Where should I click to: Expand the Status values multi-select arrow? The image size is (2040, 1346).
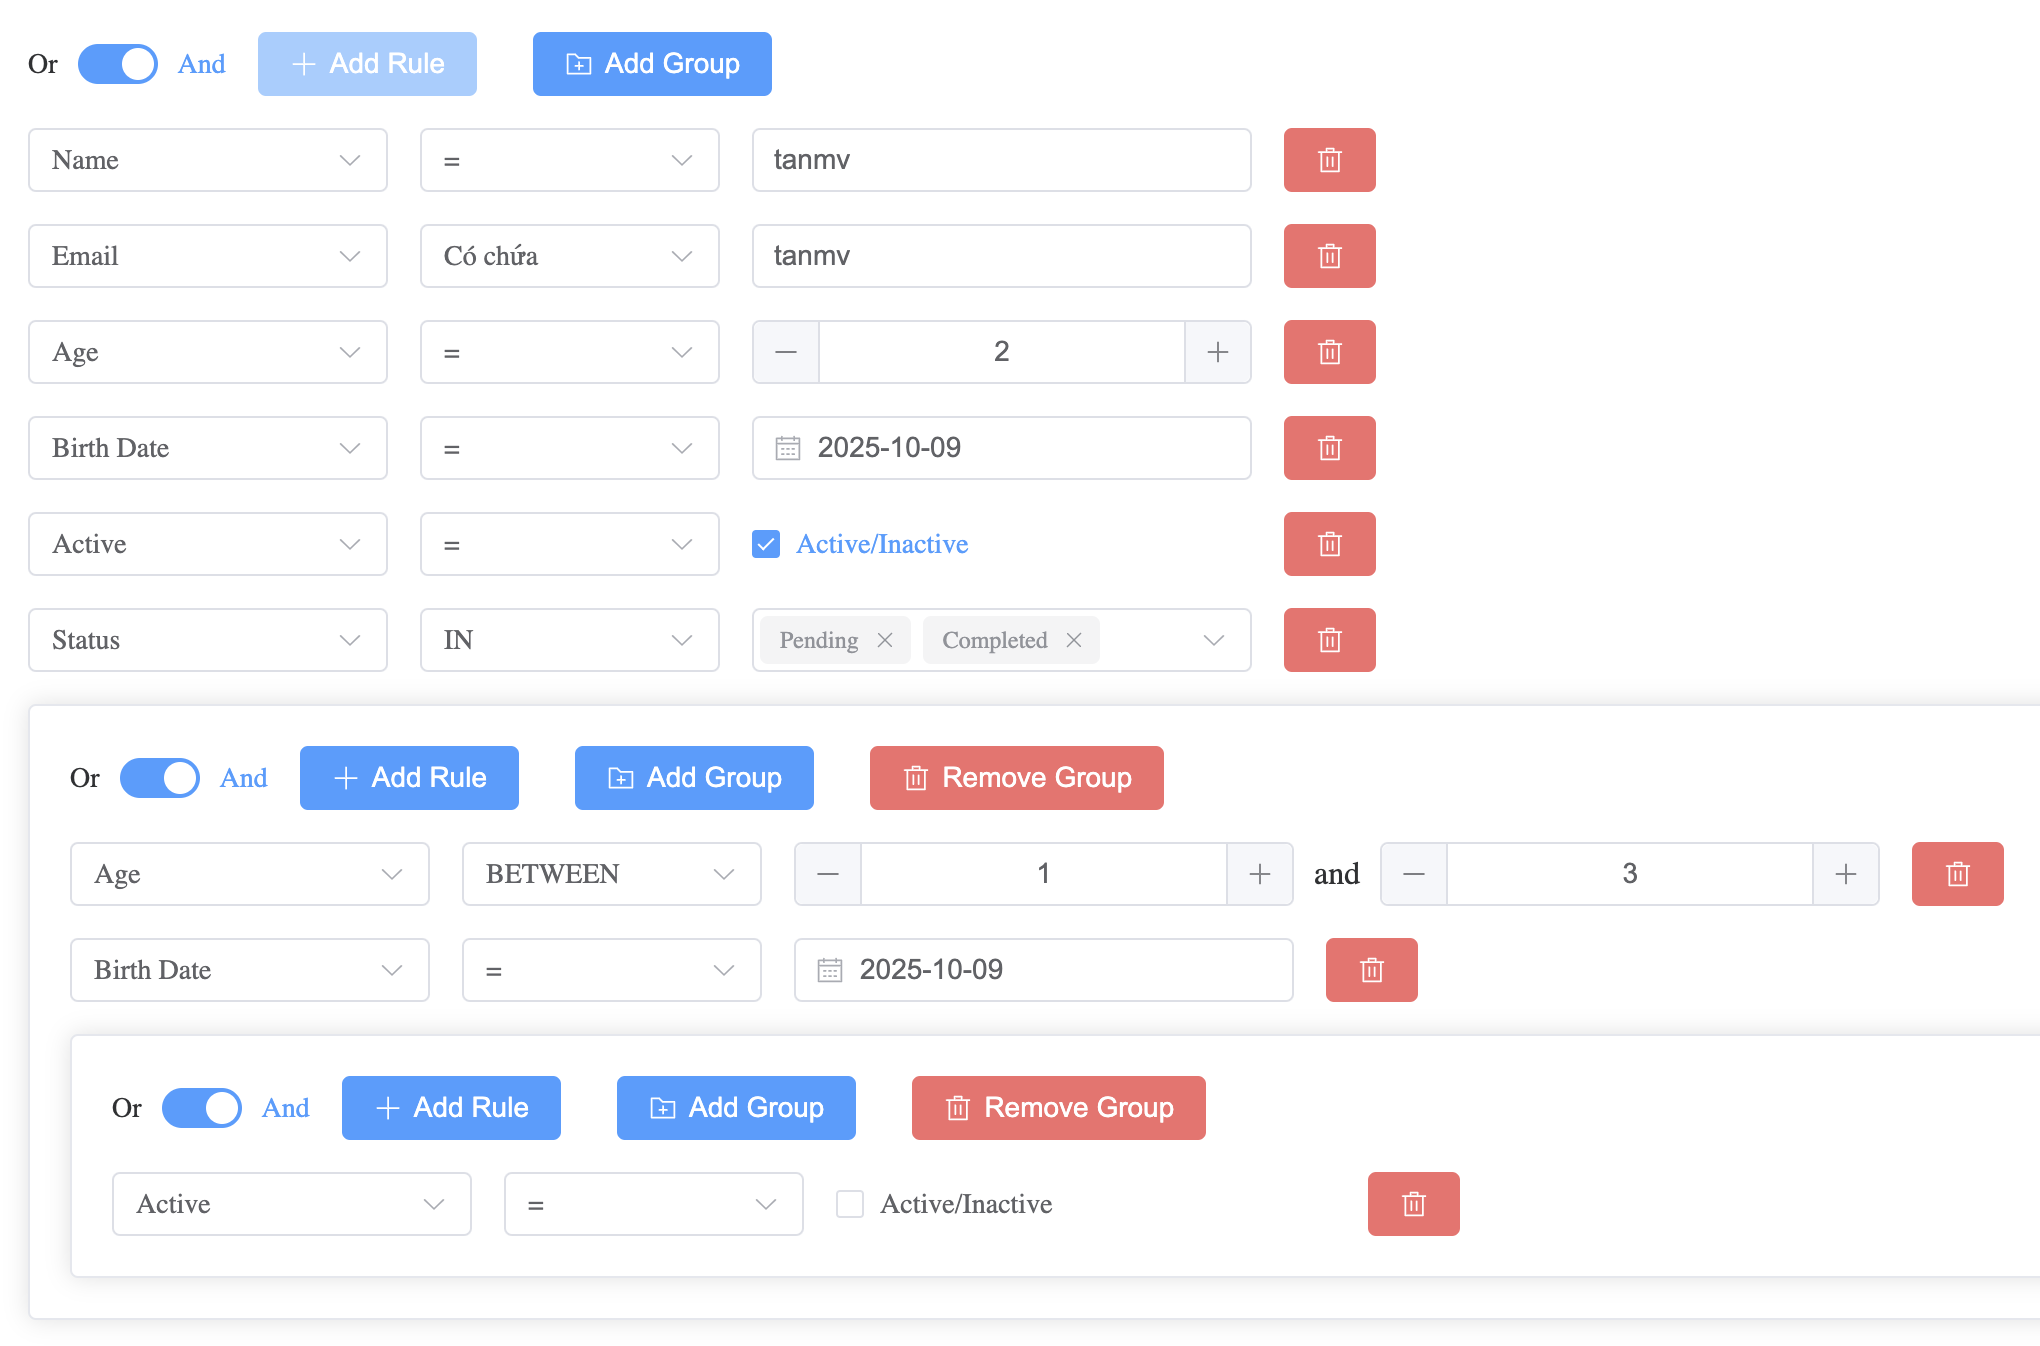(x=1213, y=640)
